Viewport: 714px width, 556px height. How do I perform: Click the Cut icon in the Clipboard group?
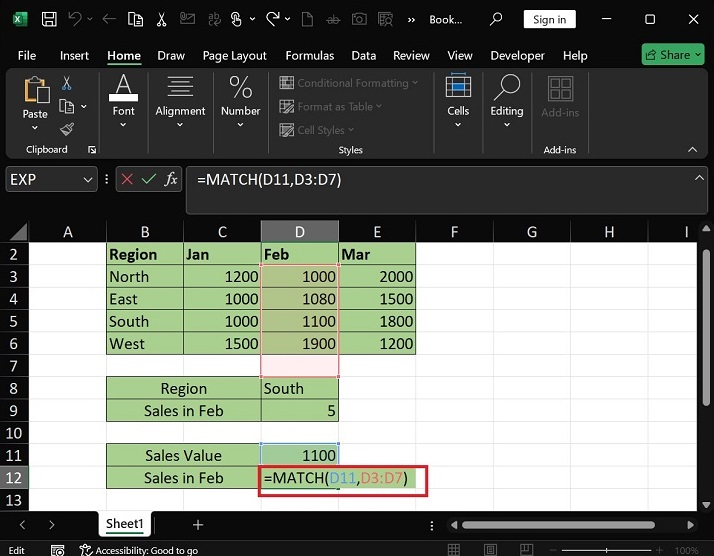[x=66, y=83]
